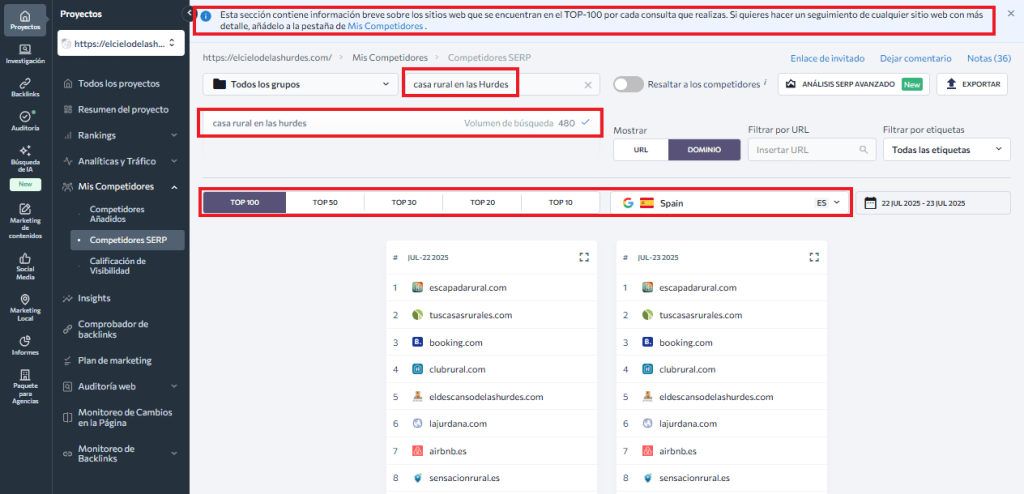Viewport: 1024px width, 494px height.
Task: Open Notas (36) link
Action: [989, 58]
